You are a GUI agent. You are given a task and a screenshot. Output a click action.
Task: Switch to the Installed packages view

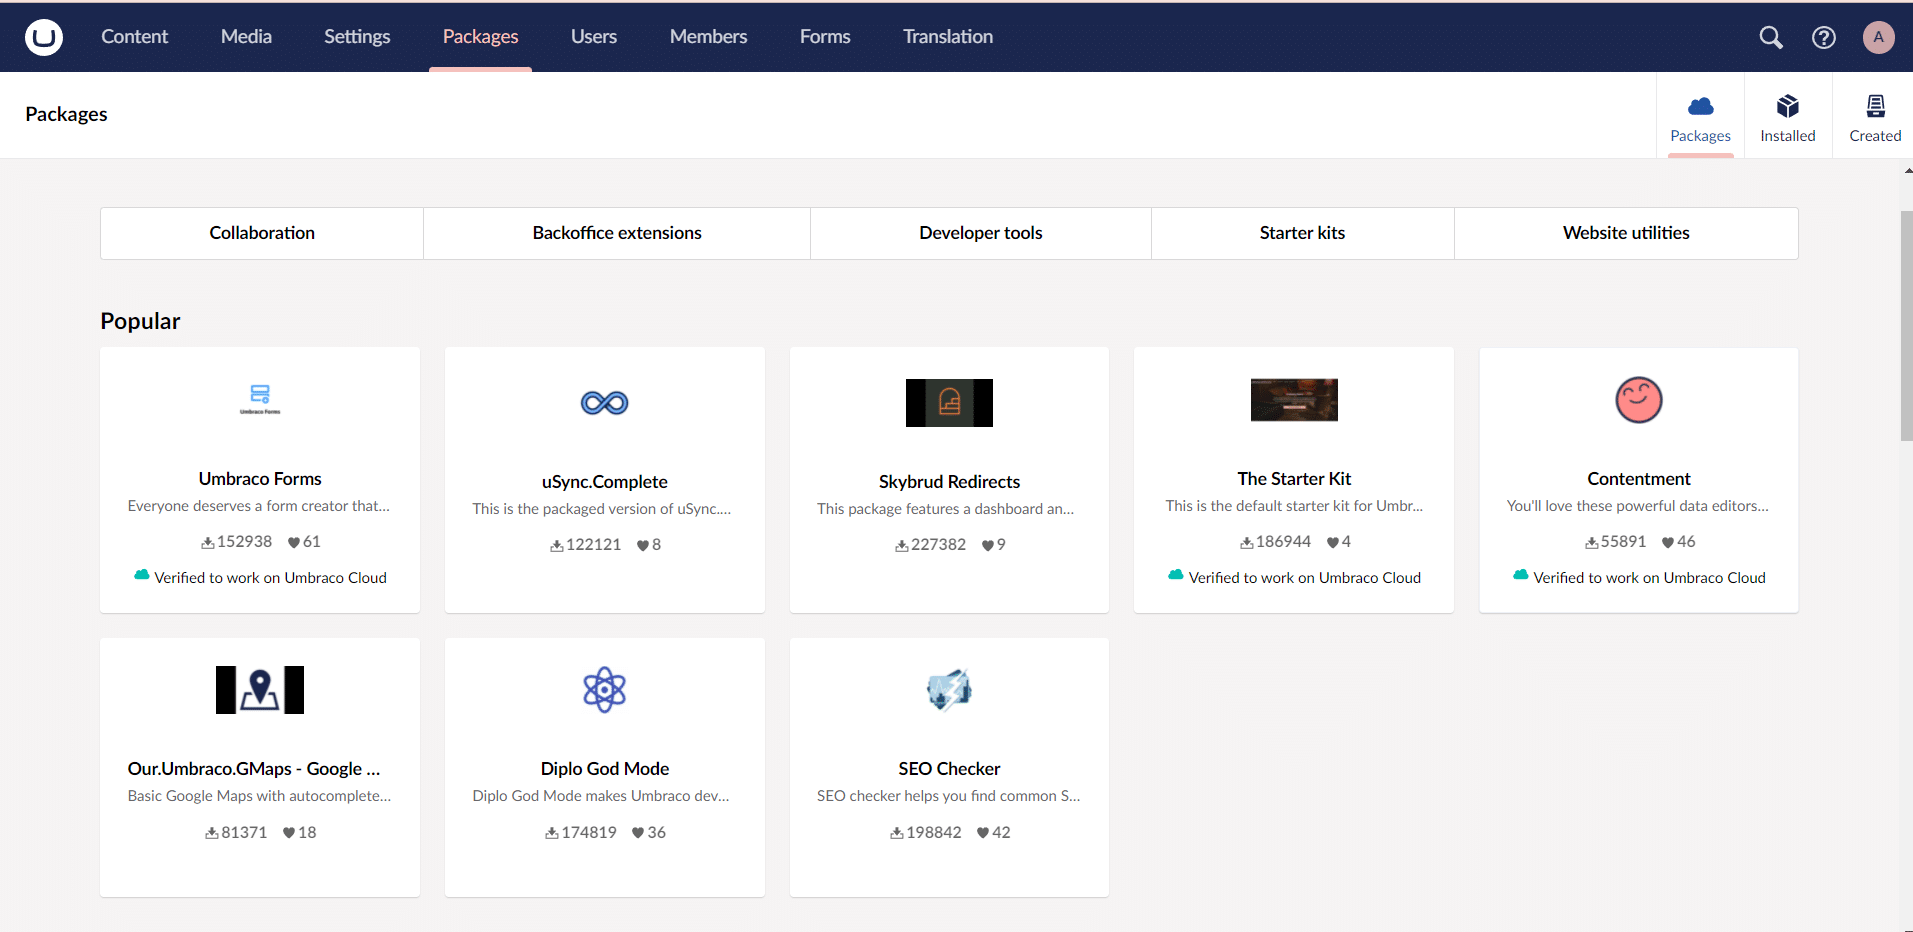[x=1788, y=115]
